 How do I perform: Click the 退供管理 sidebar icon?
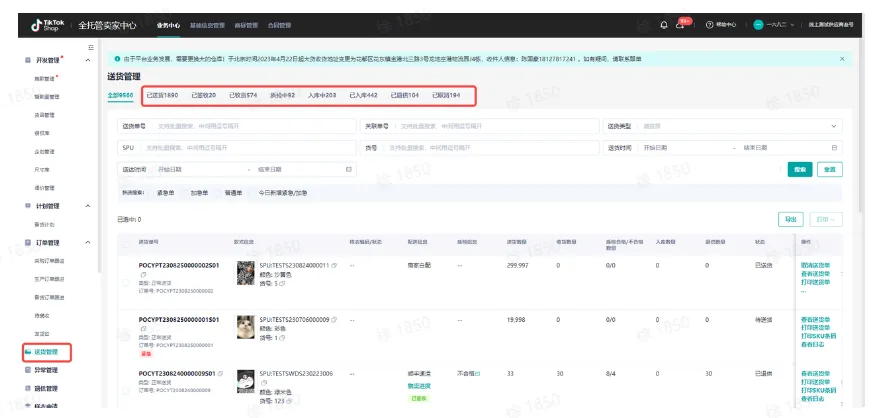(28, 389)
